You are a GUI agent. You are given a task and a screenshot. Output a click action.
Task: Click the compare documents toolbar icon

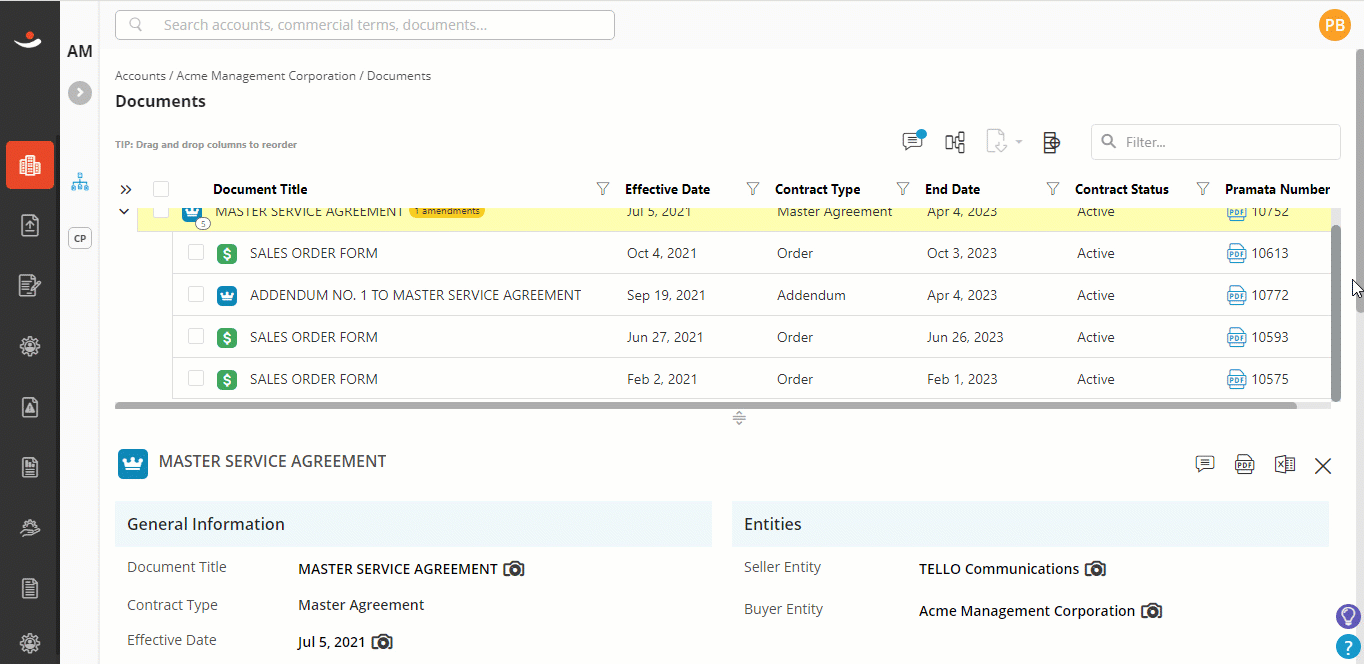click(955, 142)
